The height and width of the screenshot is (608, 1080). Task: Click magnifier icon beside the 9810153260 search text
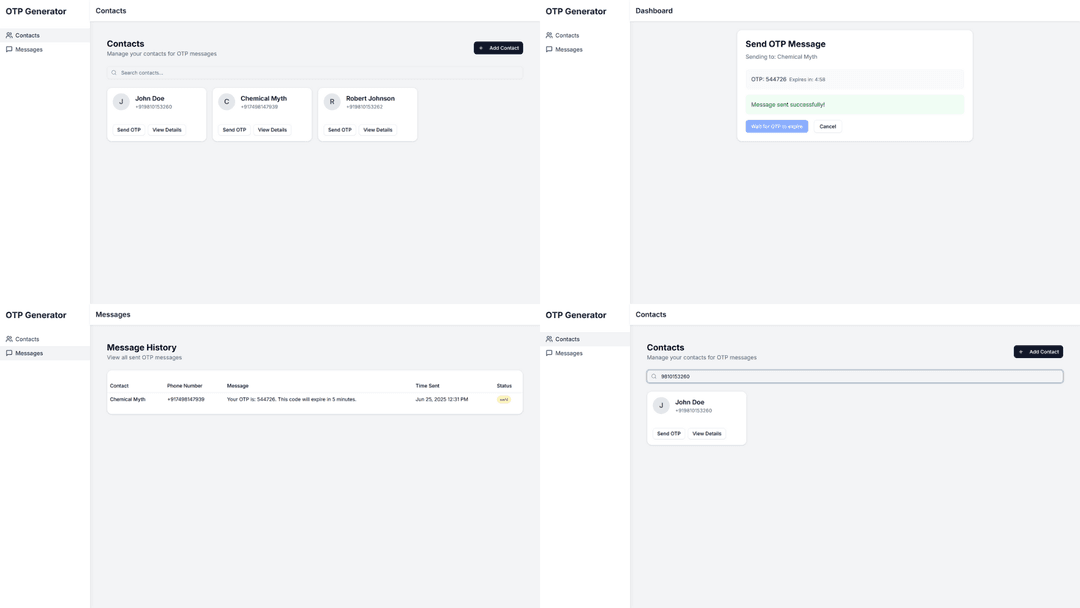tap(654, 377)
